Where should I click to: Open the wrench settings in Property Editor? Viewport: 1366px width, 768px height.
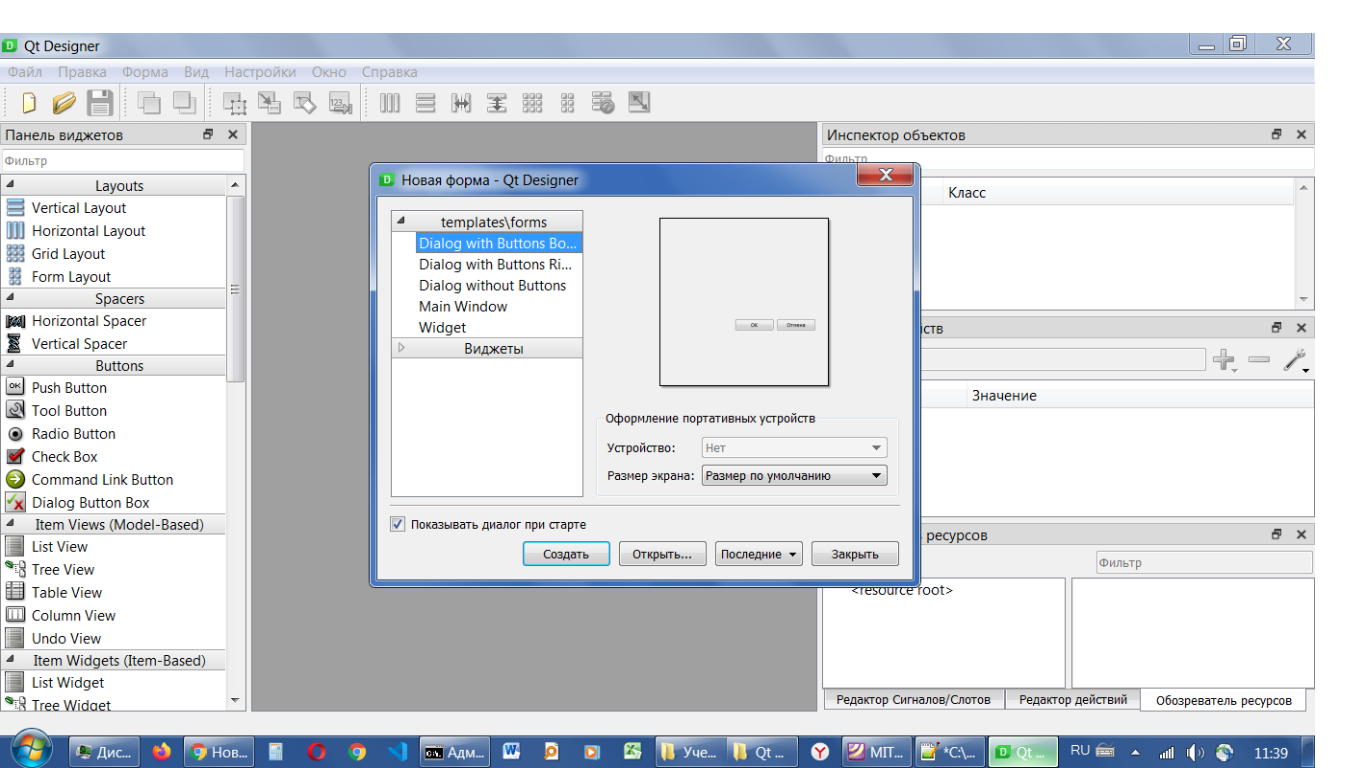(x=1296, y=360)
